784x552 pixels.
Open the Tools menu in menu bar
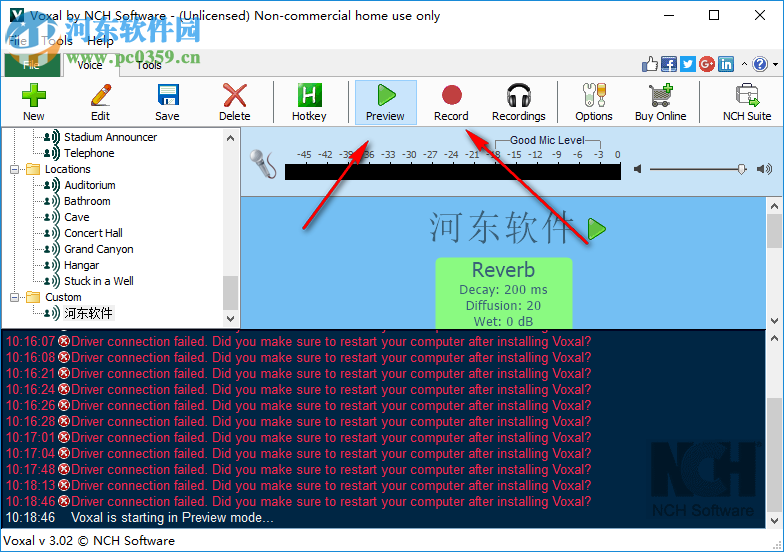click(x=56, y=40)
